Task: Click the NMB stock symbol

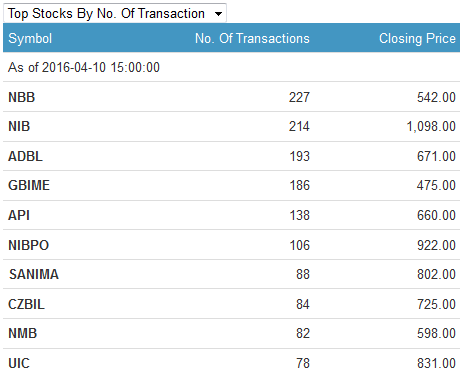Action: coord(23,333)
